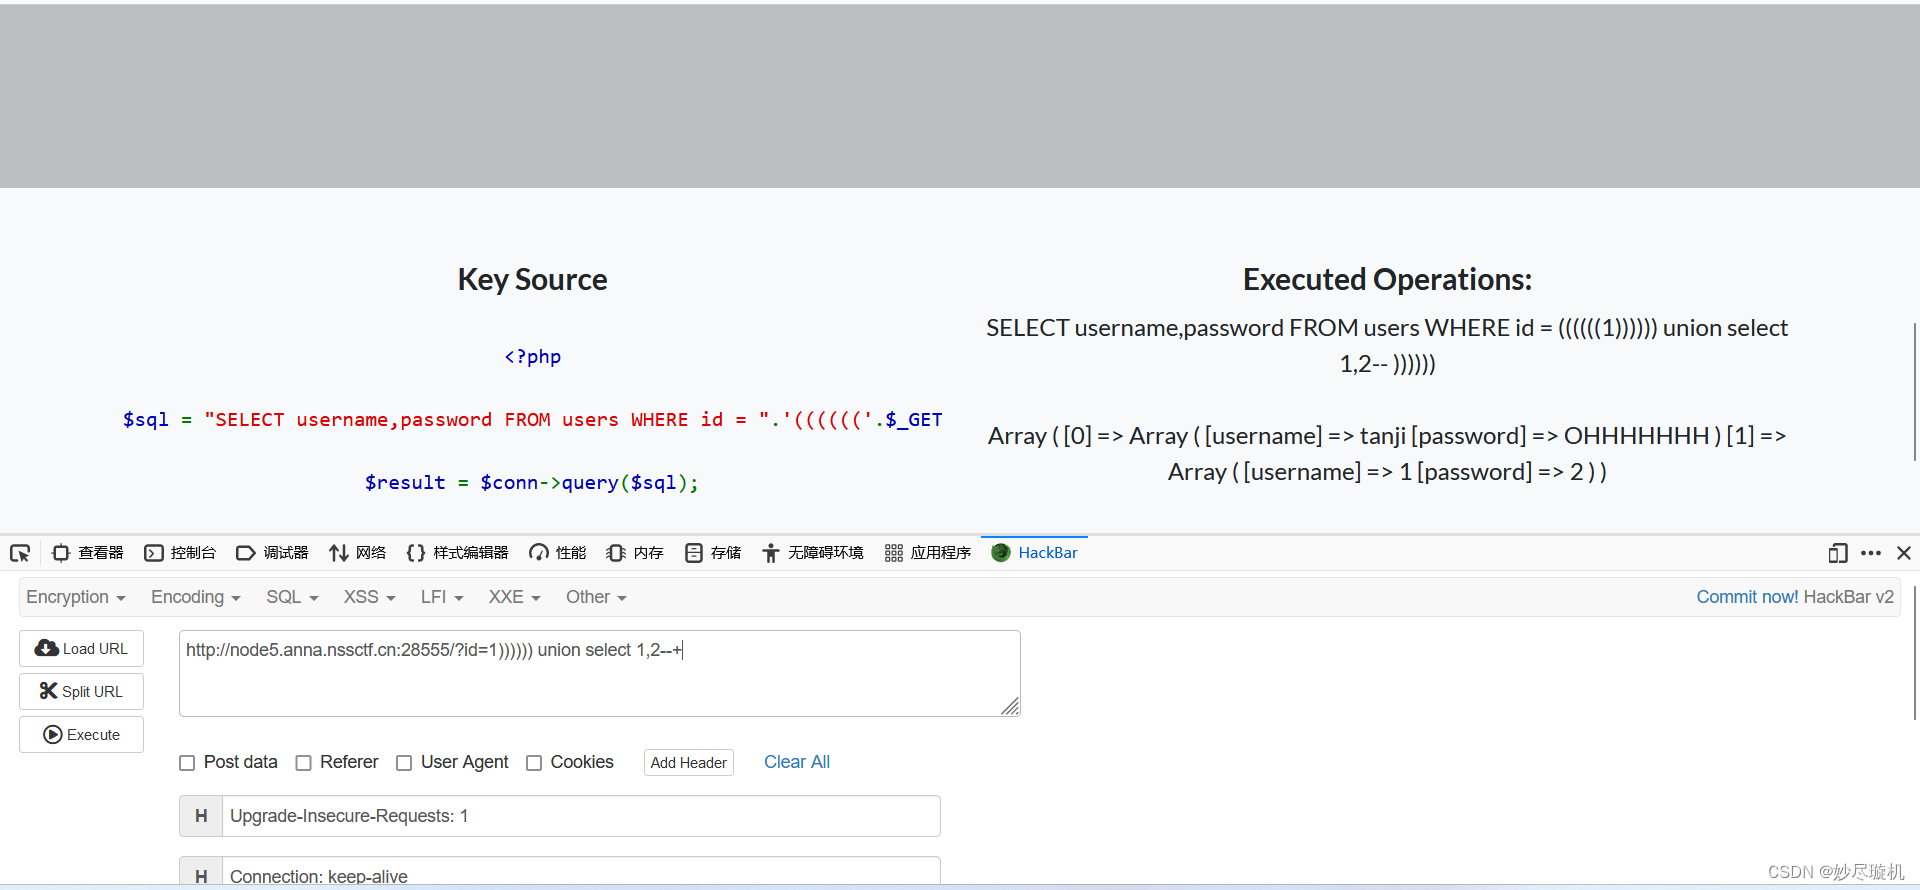This screenshot has width=1920, height=890.
Task: Expand the SQL dropdown
Action: click(292, 597)
